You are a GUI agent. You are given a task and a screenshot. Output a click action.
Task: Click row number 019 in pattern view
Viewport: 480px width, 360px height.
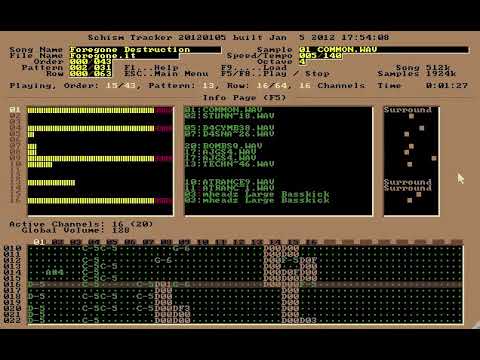tap(12, 302)
